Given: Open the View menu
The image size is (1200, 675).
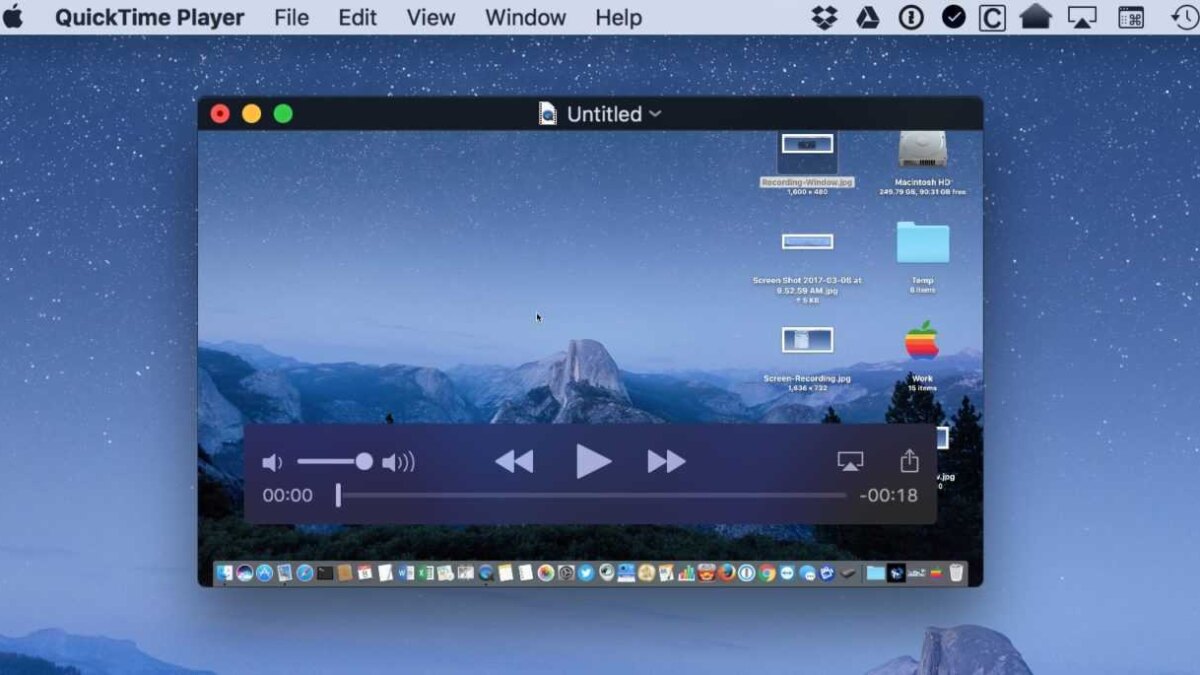Looking at the screenshot, I should click(430, 17).
